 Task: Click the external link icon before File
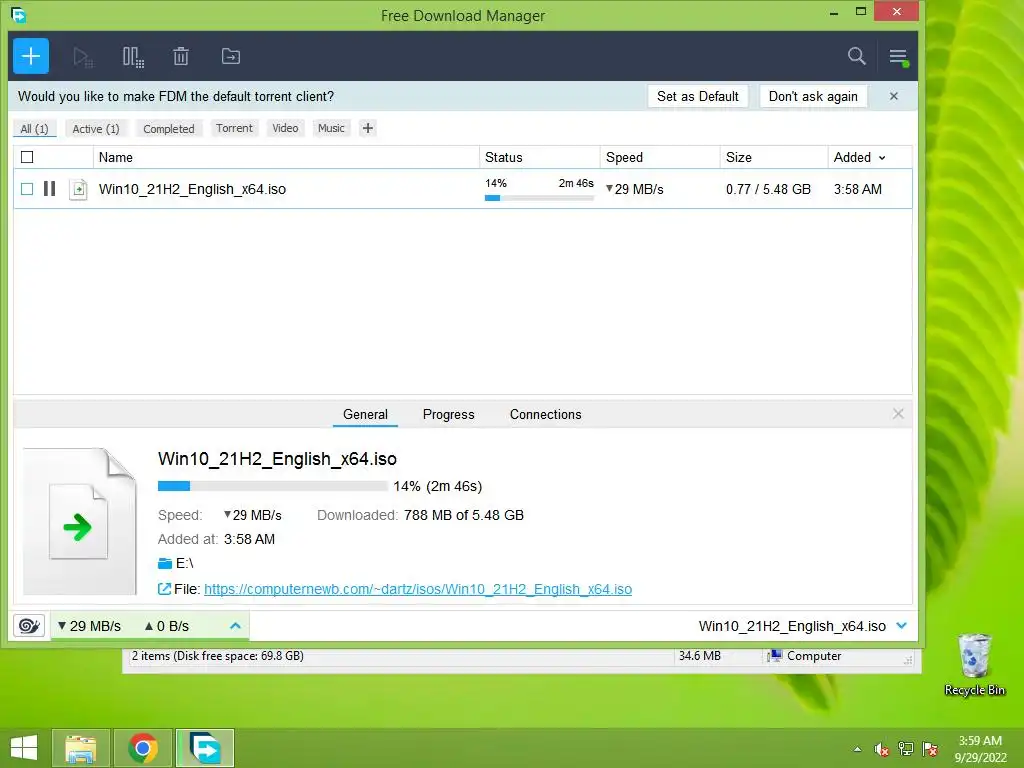point(165,589)
